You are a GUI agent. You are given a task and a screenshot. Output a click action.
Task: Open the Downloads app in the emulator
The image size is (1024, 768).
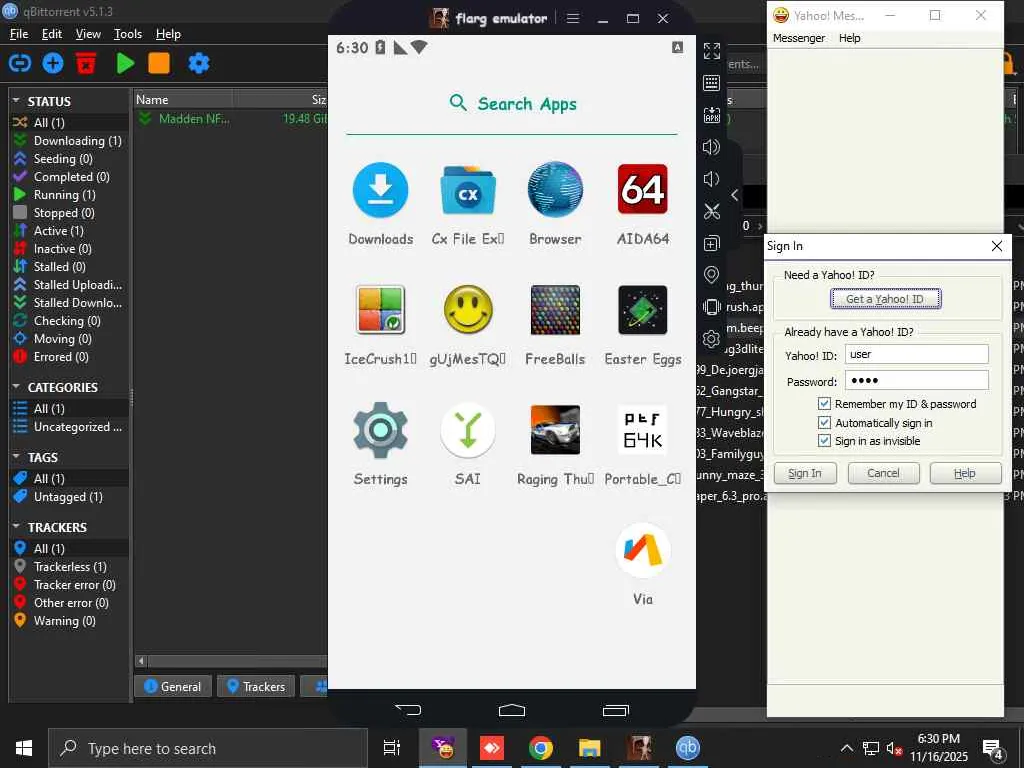pos(381,190)
